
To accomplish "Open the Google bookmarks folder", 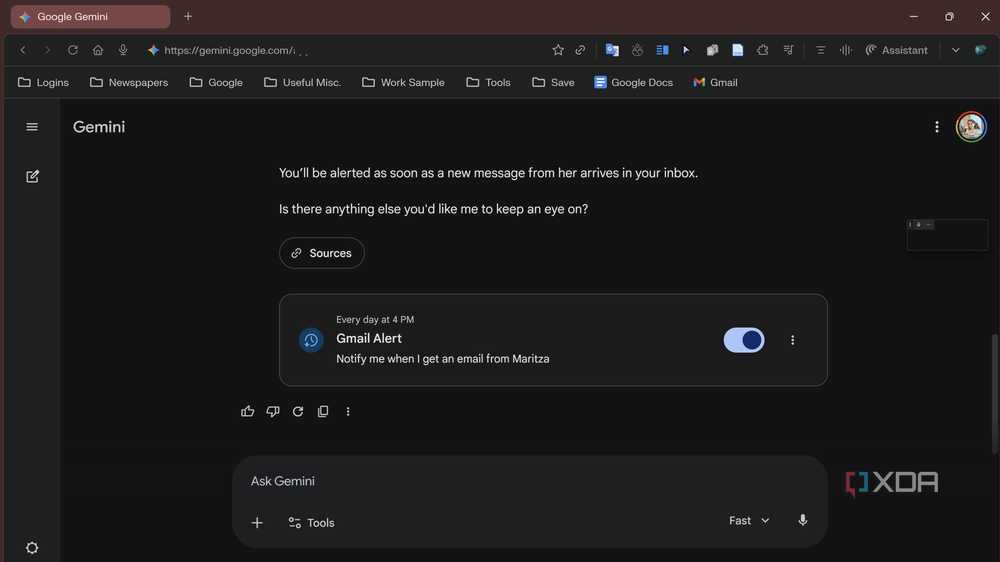I will pyautogui.click(x=216, y=82).
